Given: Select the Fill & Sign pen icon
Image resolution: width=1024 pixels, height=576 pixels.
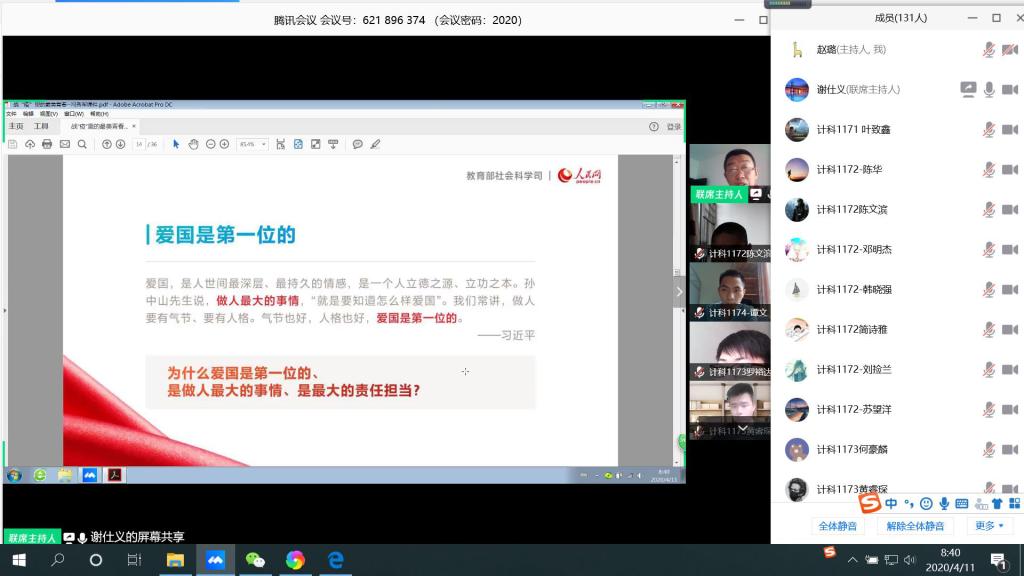Looking at the screenshot, I should 373,144.
